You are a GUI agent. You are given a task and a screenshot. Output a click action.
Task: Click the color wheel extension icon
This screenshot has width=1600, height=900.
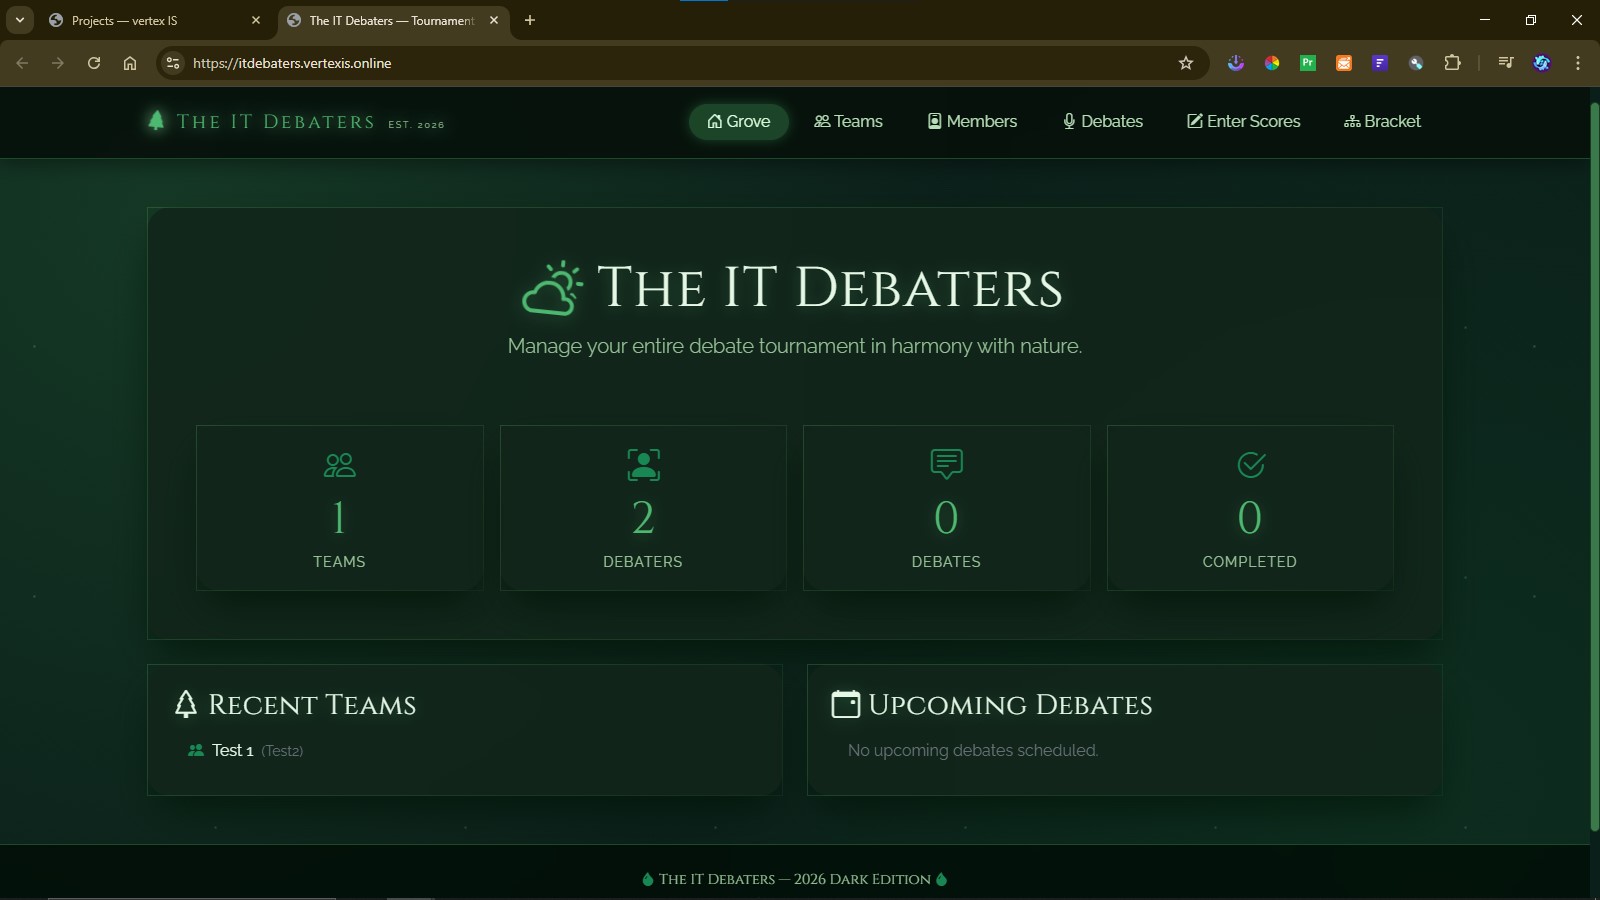(1272, 62)
